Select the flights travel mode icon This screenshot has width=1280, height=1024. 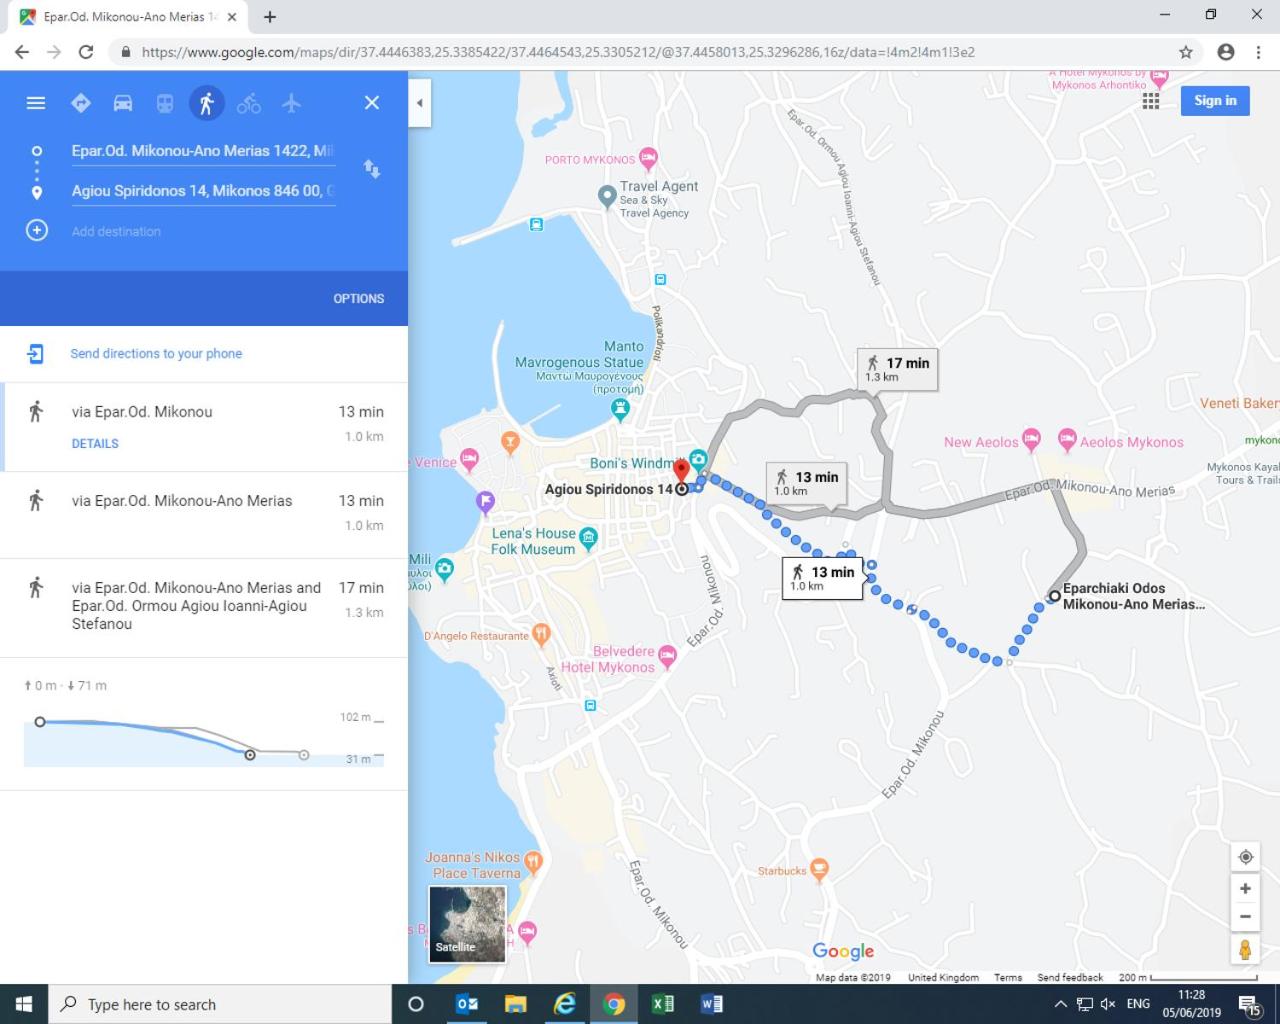(291, 103)
